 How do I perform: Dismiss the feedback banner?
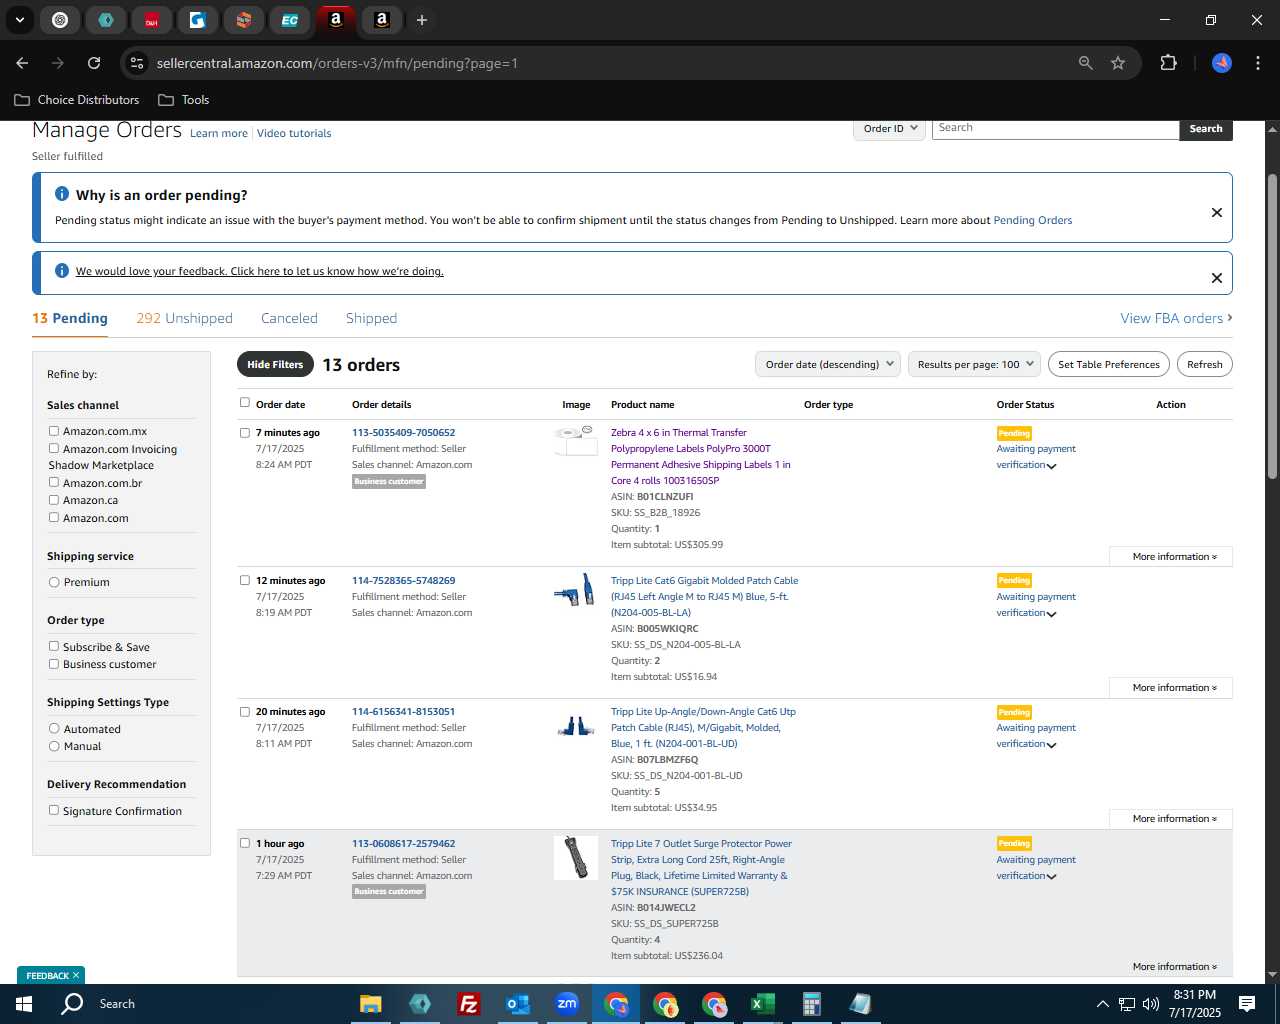click(1217, 278)
